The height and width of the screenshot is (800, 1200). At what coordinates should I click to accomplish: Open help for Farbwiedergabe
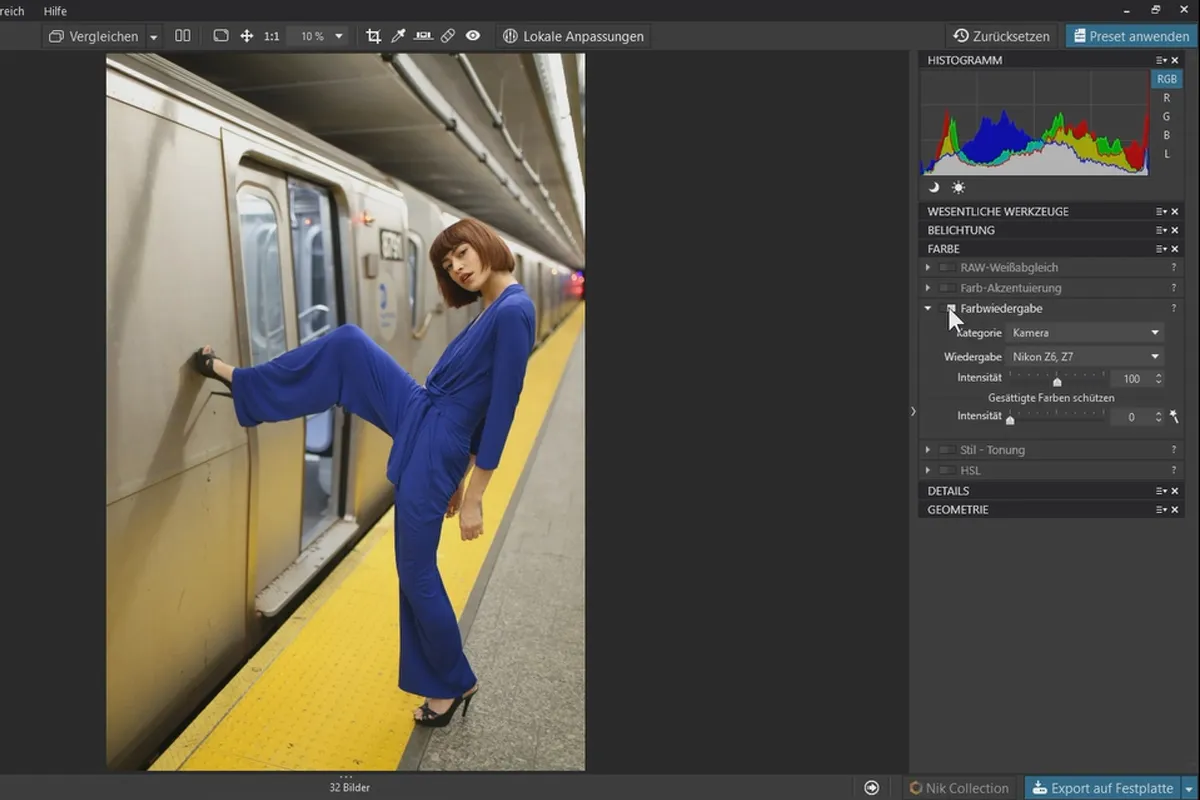1174,309
